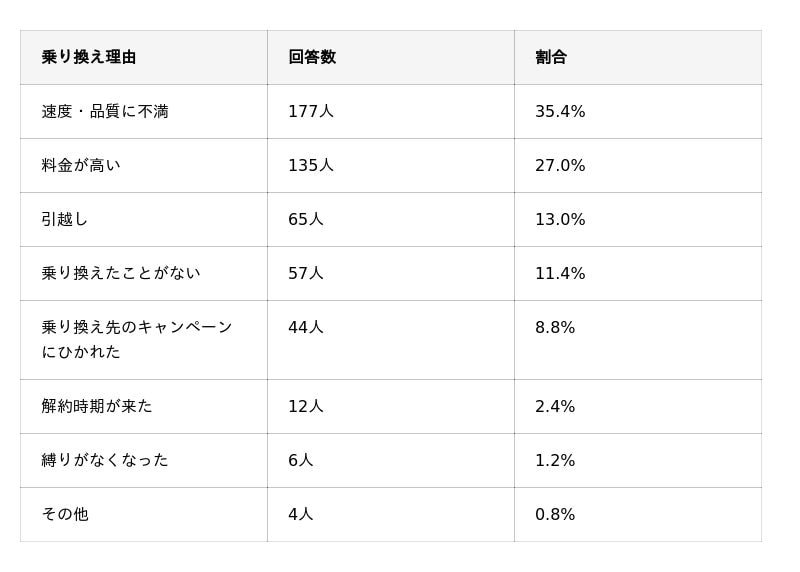Select the 12人 cell
The width and height of the screenshot is (800, 572).
click(x=306, y=406)
